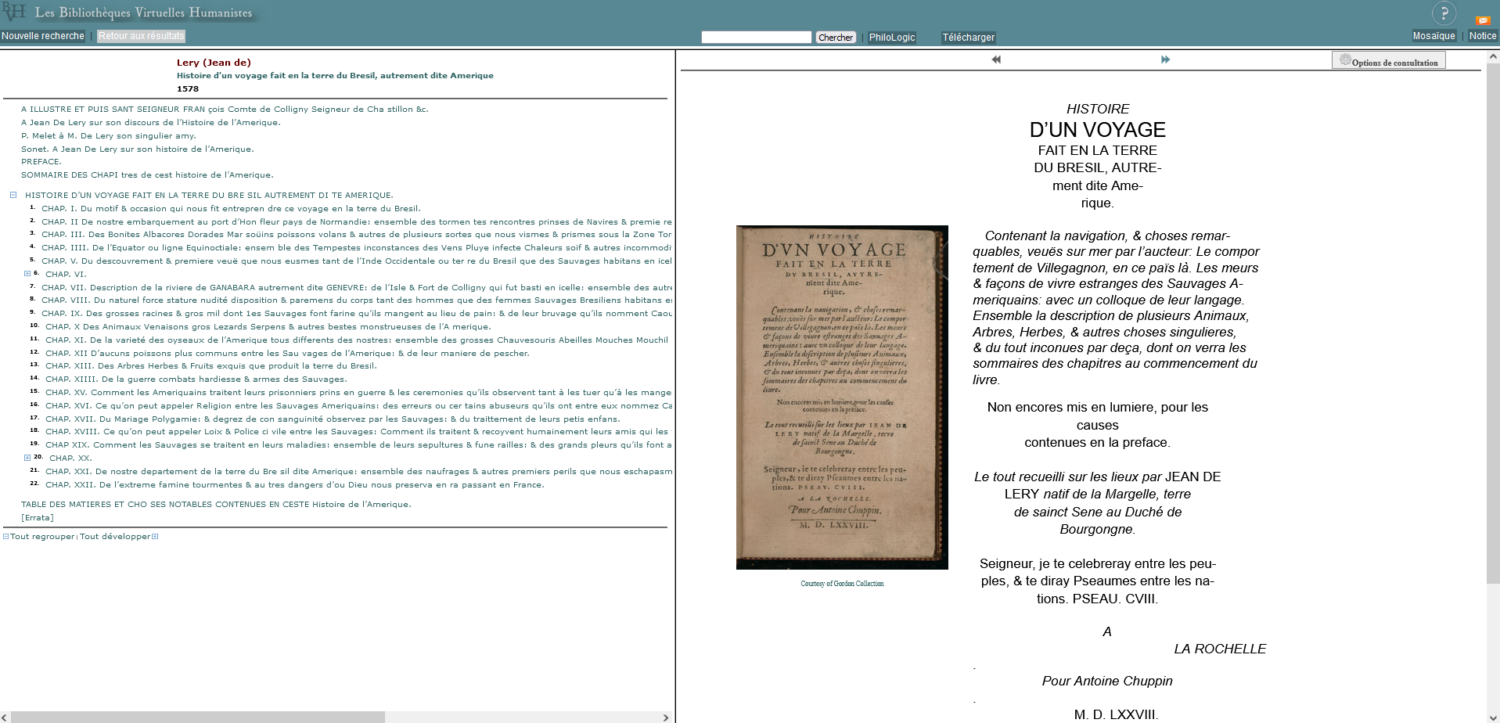Open CHAP. XIII. Des Arbres Herbes & Fruits

click(211, 365)
